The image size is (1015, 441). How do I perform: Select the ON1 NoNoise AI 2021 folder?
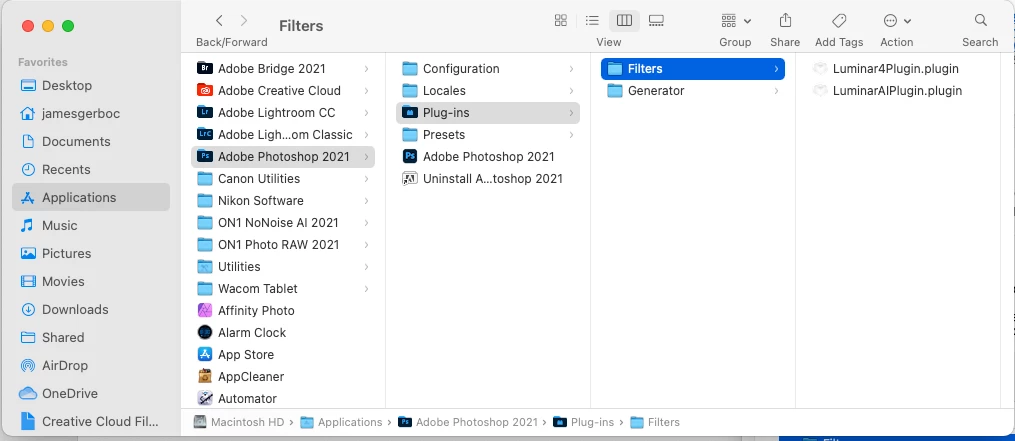(x=283, y=222)
